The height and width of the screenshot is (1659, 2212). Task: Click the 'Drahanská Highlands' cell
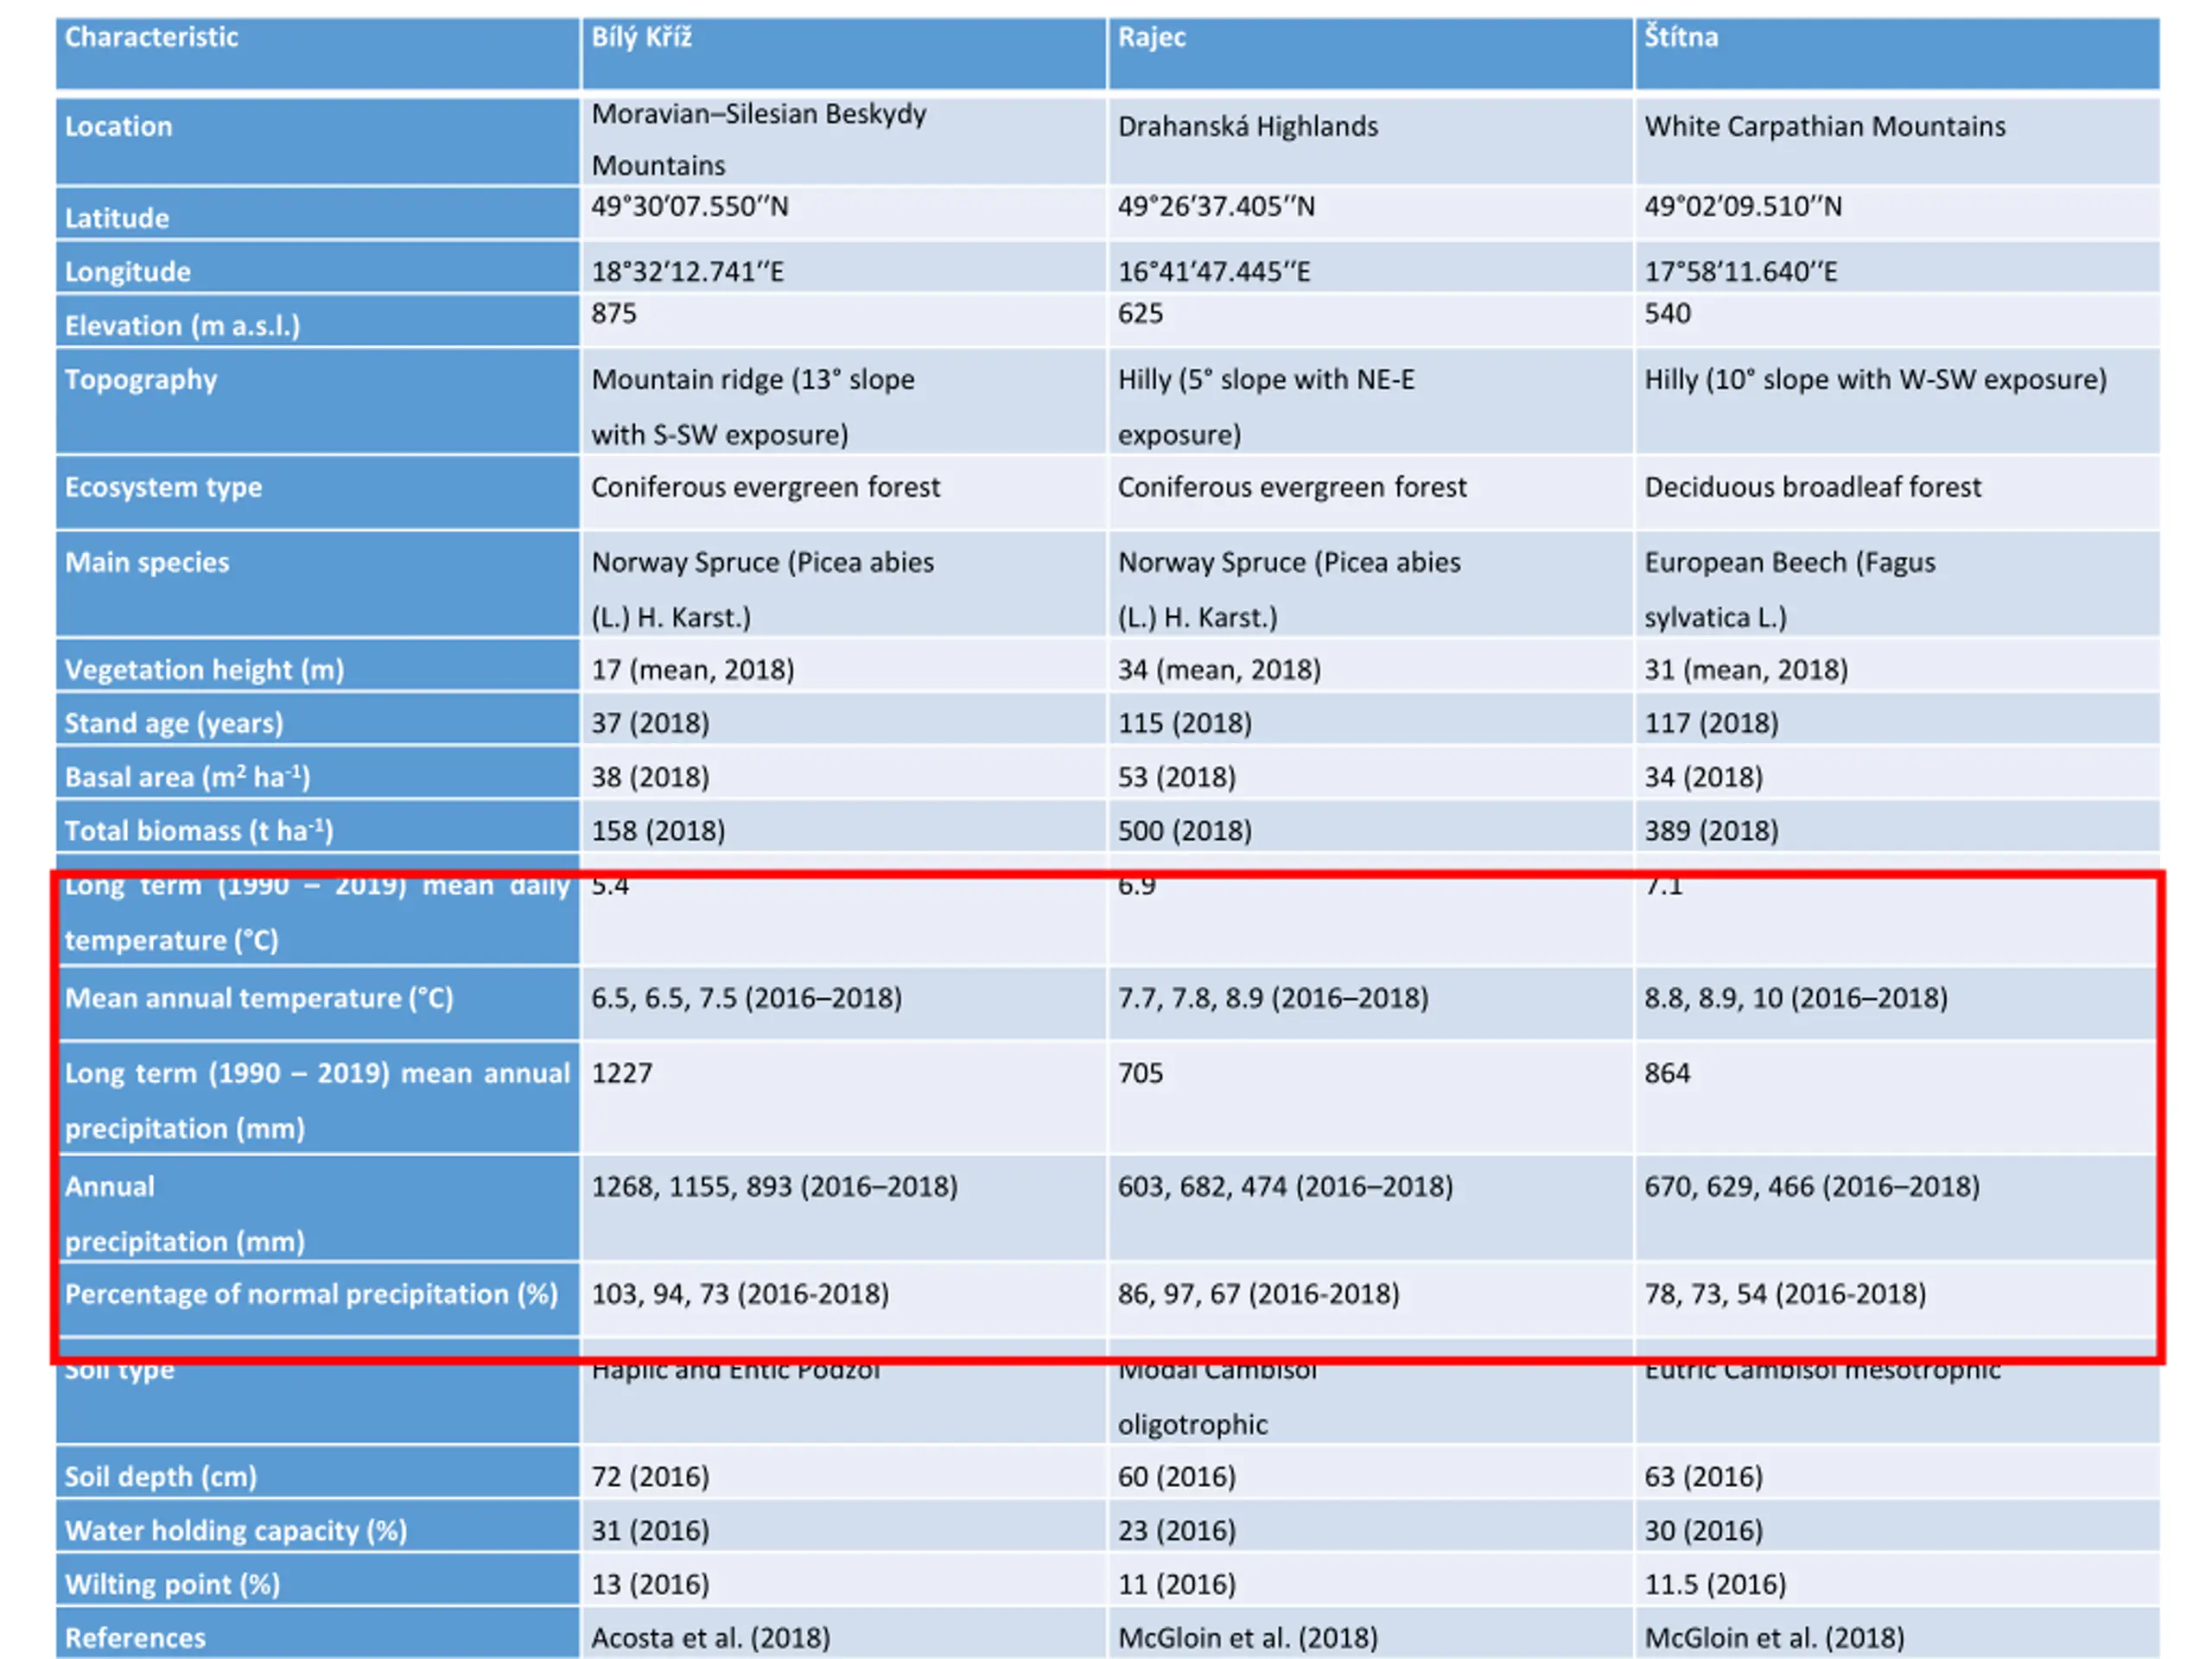[1371, 140]
